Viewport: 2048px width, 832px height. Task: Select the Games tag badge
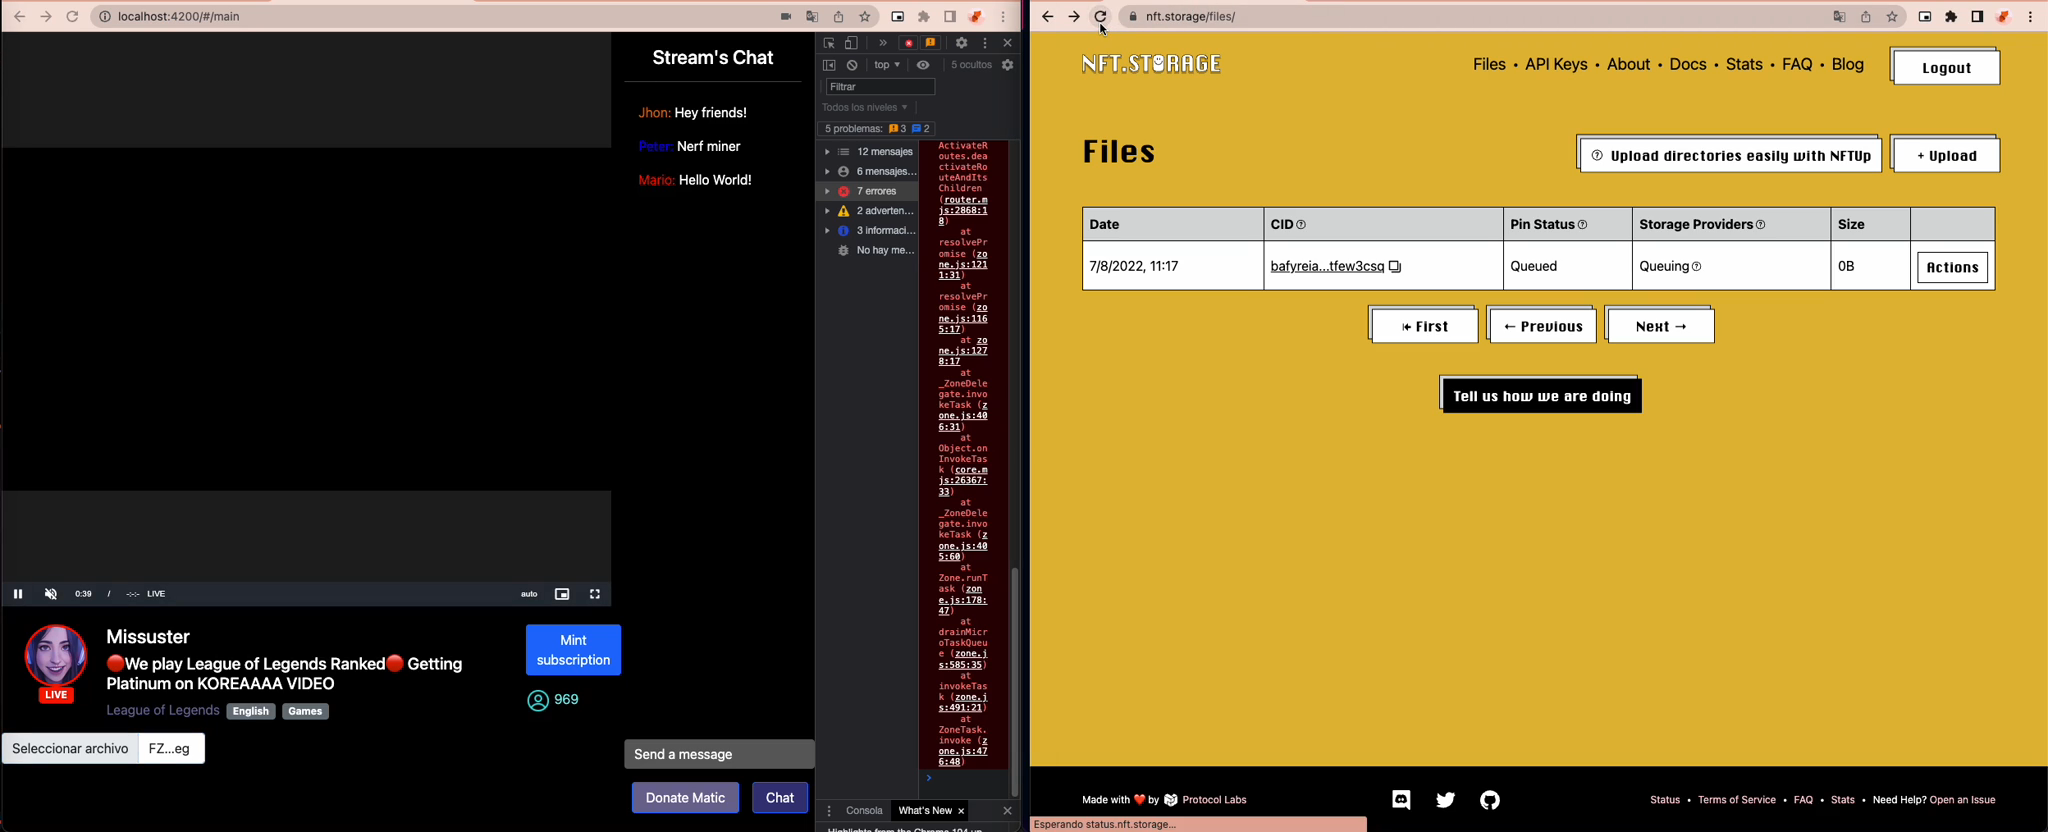(x=305, y=712)
